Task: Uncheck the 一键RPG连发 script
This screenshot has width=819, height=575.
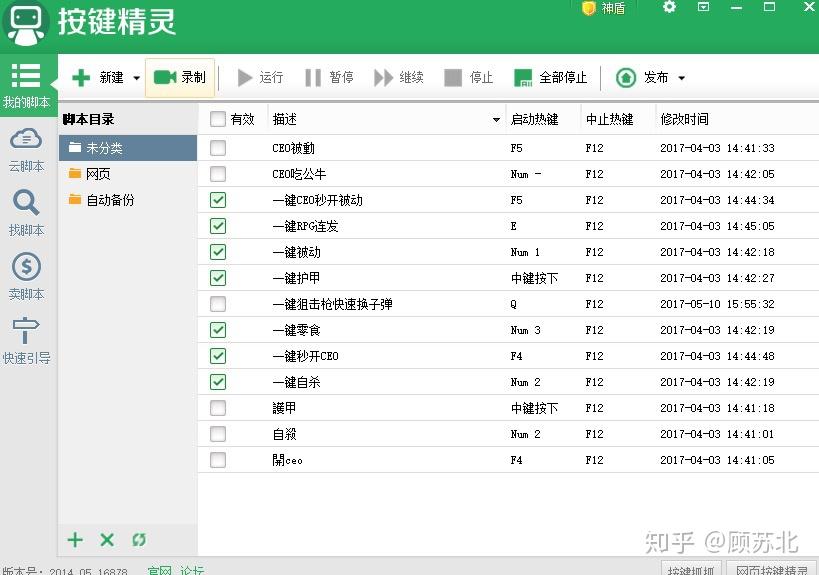Action: [218, 226]
